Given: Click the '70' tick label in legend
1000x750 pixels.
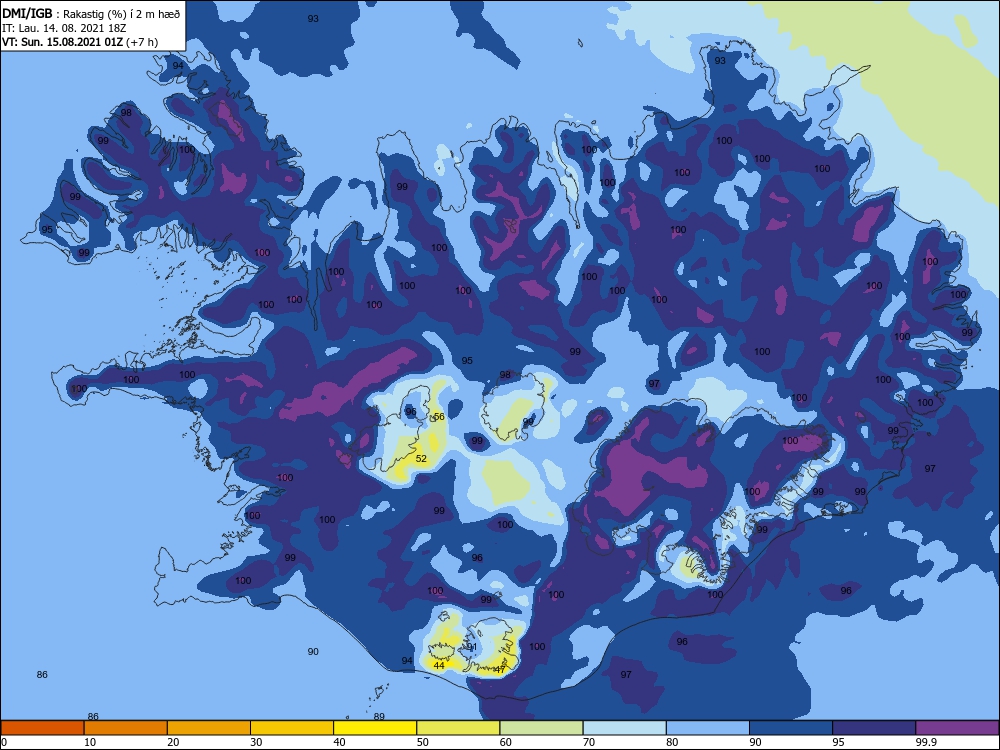Looking at the screenshot, I should pyautogui.click(x=589, y=742).
